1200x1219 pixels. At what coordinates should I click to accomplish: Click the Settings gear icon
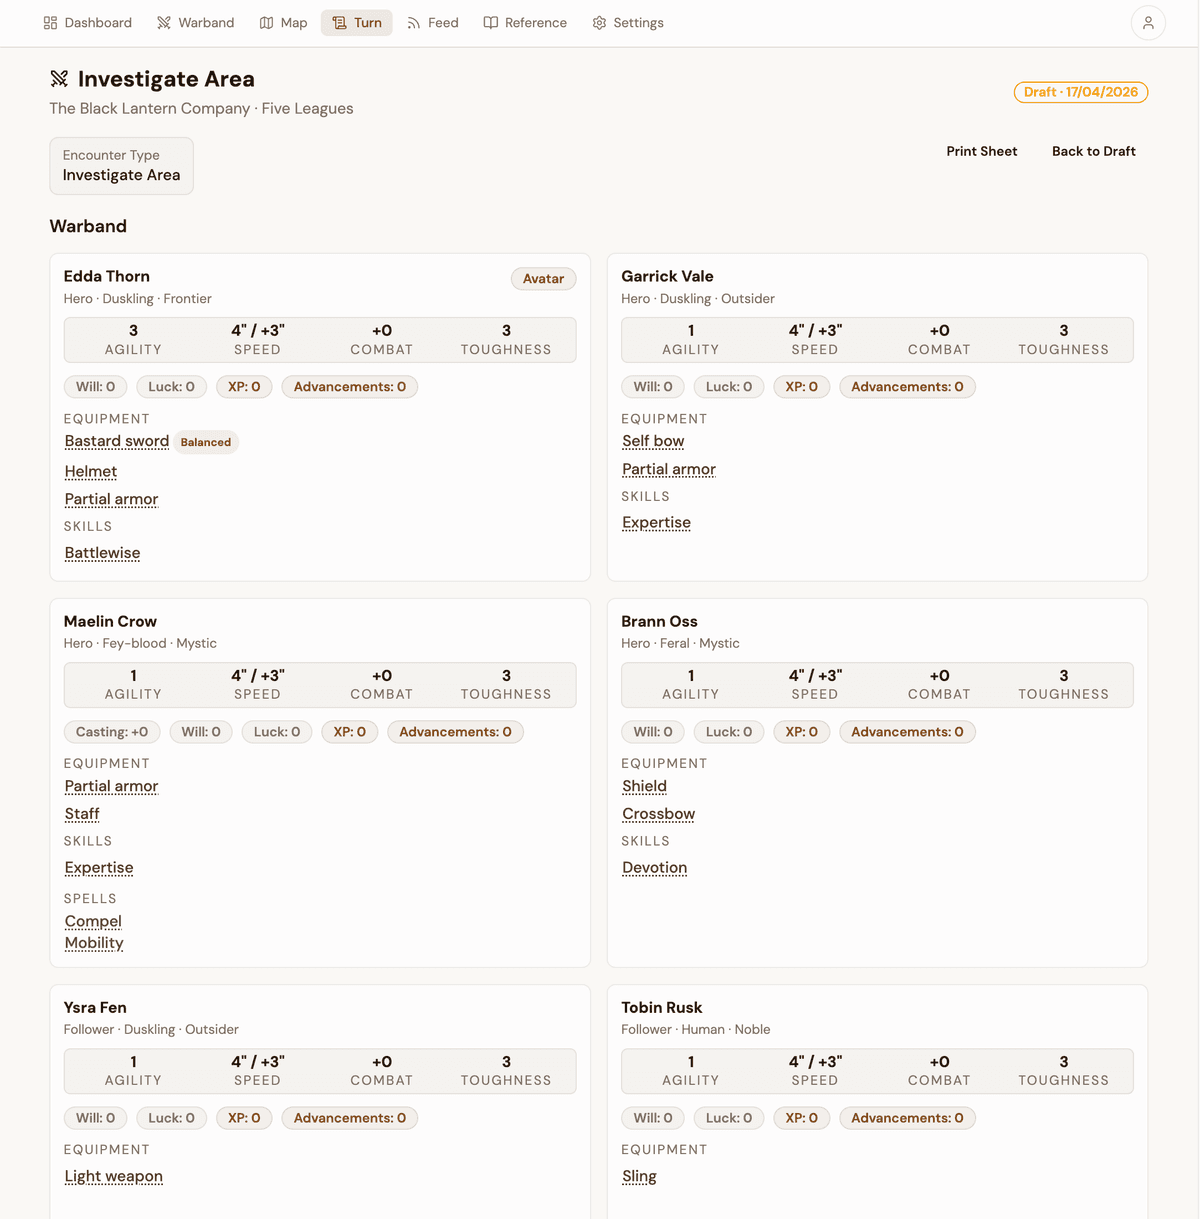[x=599, y=23]
